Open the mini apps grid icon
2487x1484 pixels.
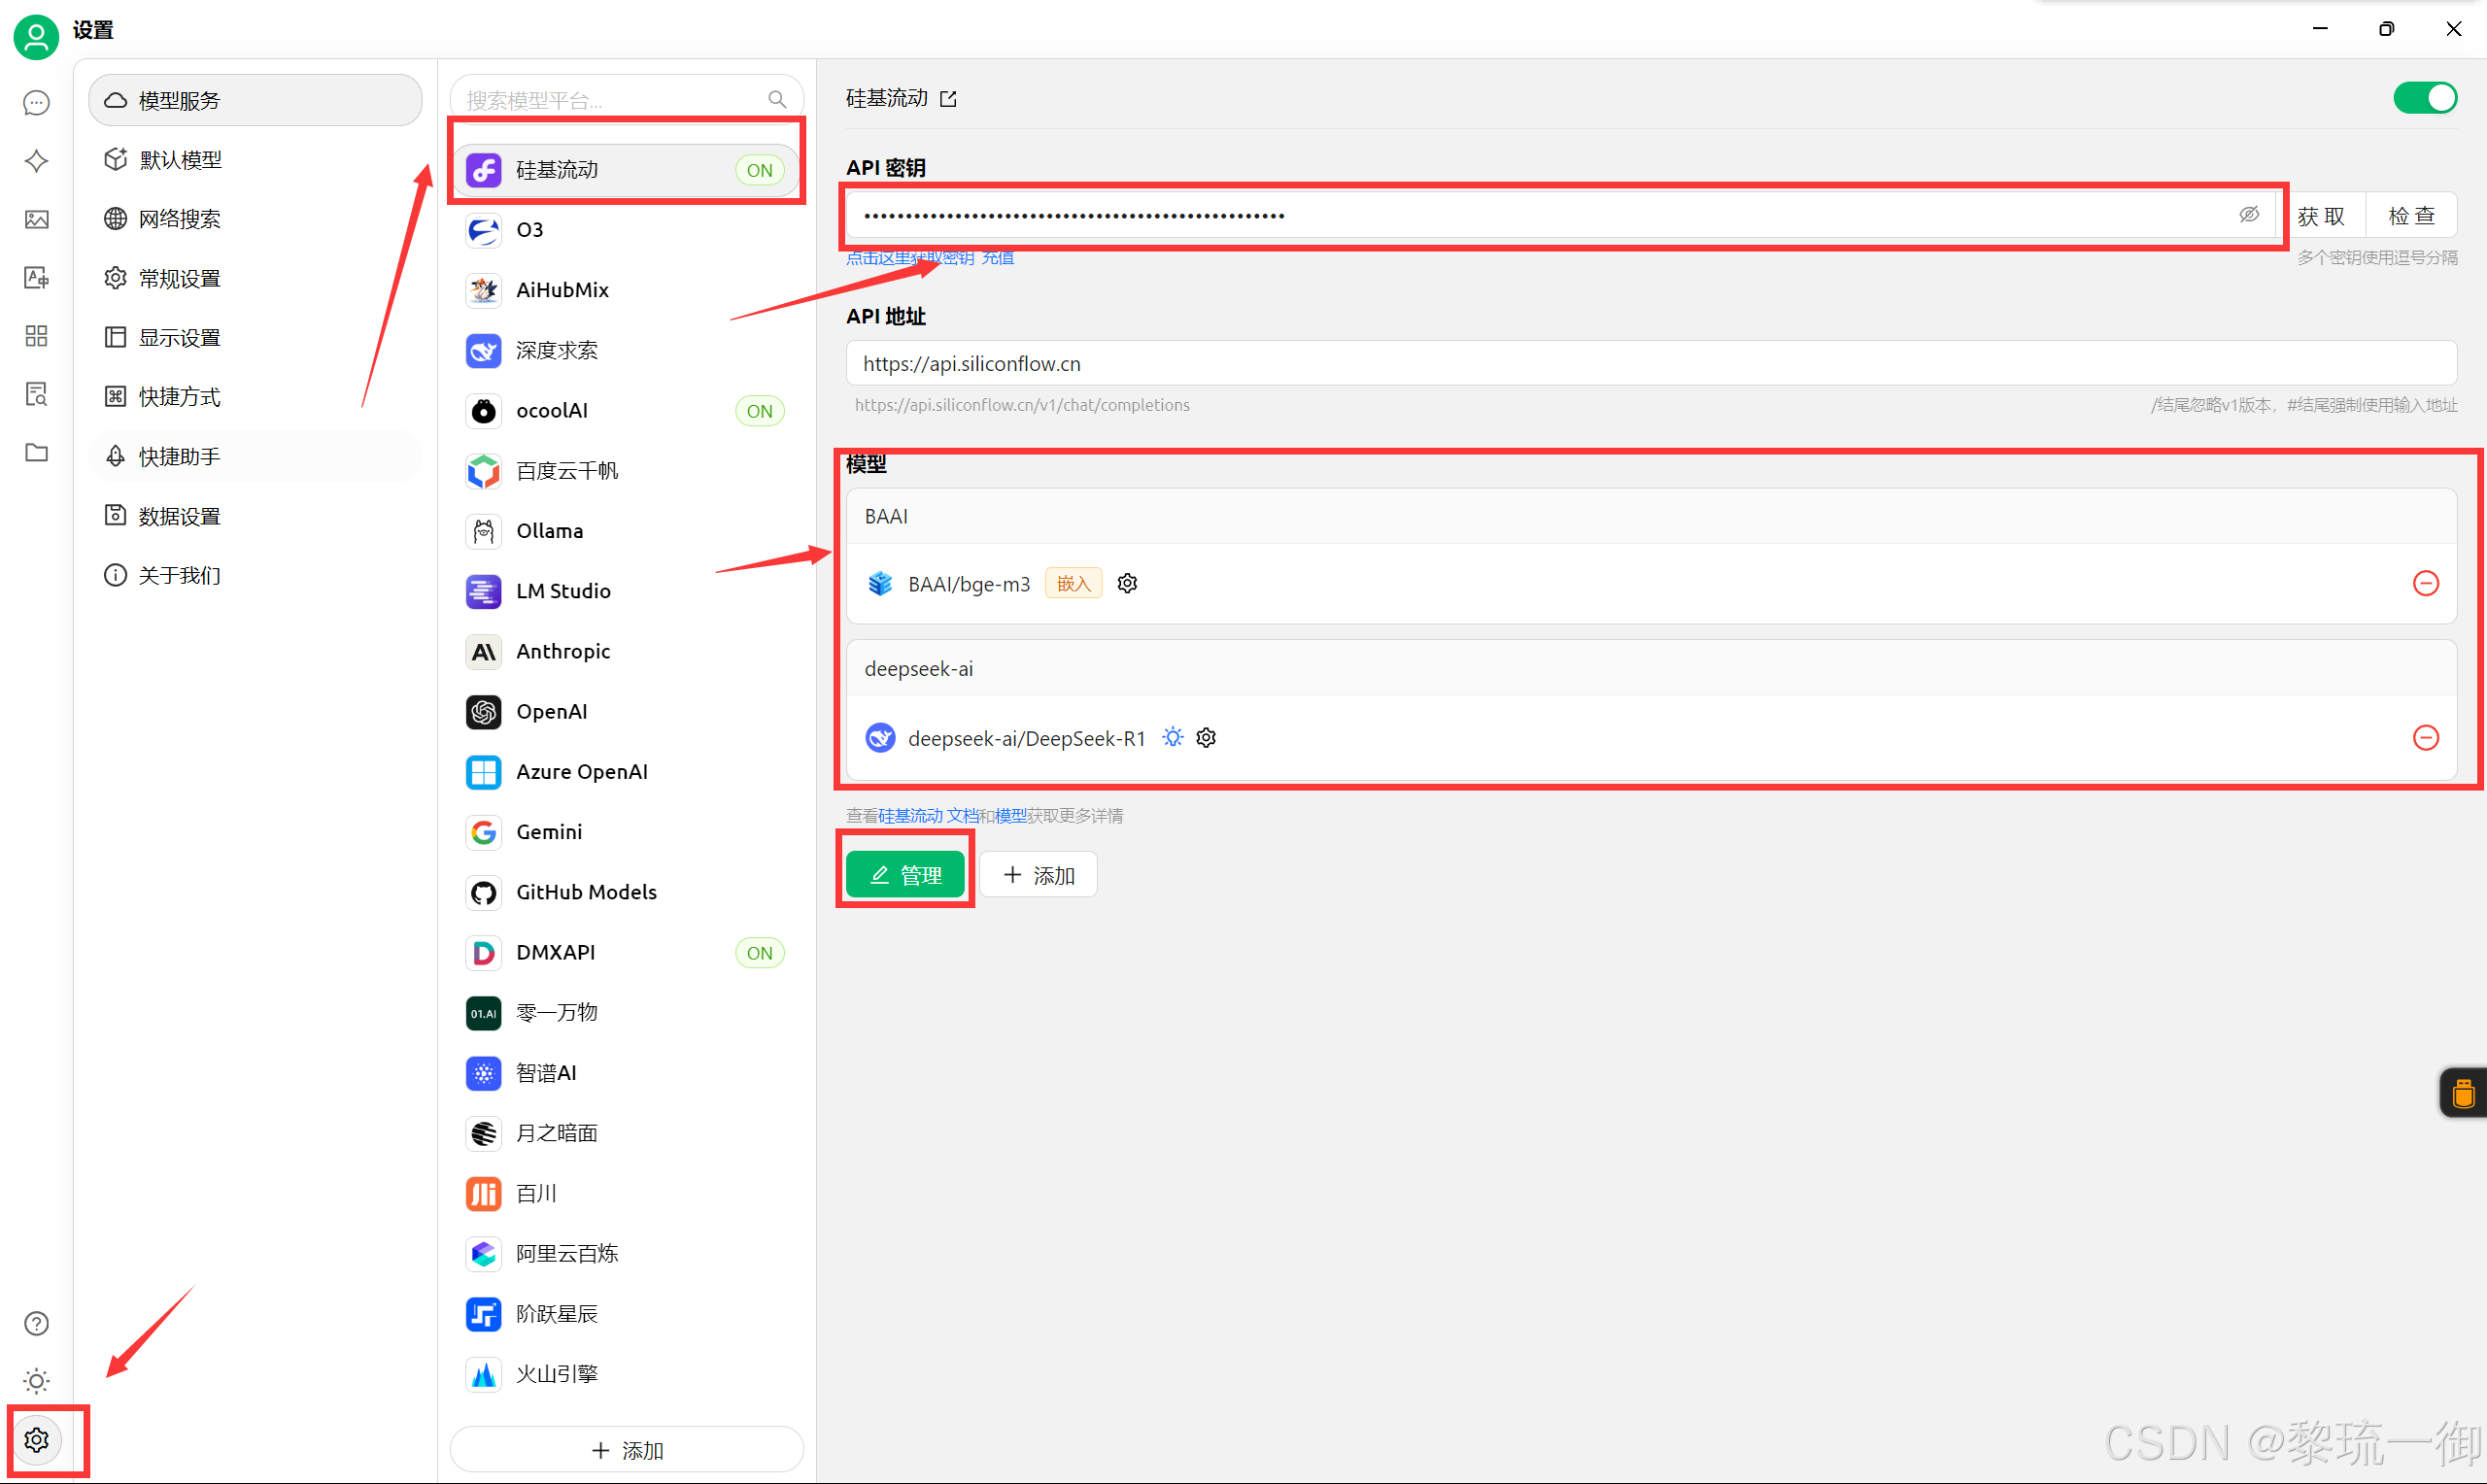tap(36, 336)
